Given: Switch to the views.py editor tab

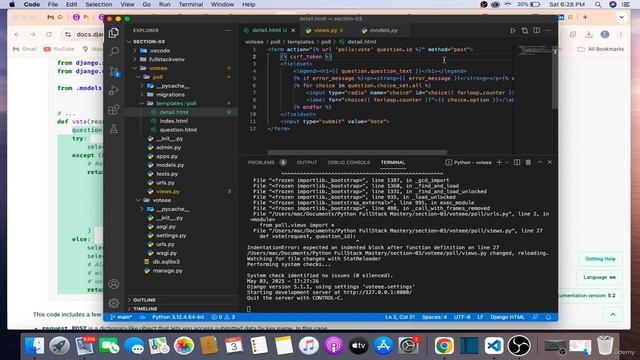Looking at the screenshot, I should point(326,30).
